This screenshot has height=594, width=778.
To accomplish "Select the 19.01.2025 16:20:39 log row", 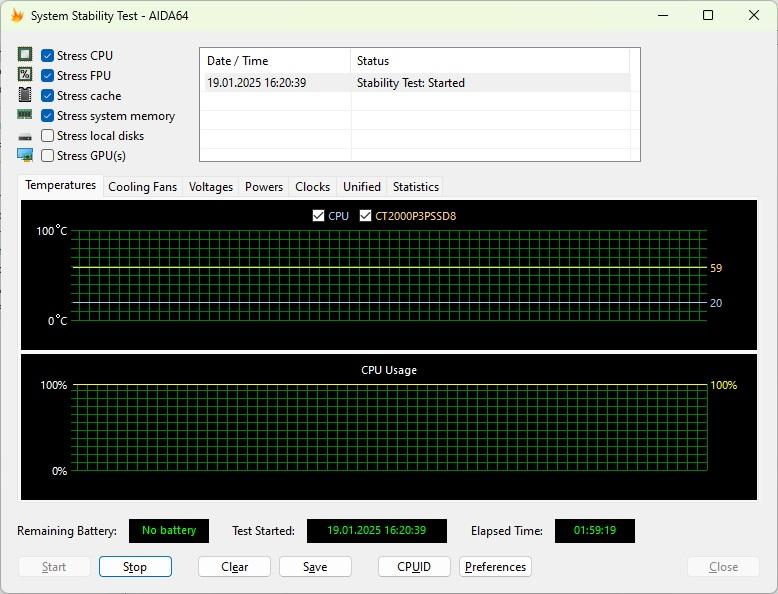I will (x=417, y=82).
